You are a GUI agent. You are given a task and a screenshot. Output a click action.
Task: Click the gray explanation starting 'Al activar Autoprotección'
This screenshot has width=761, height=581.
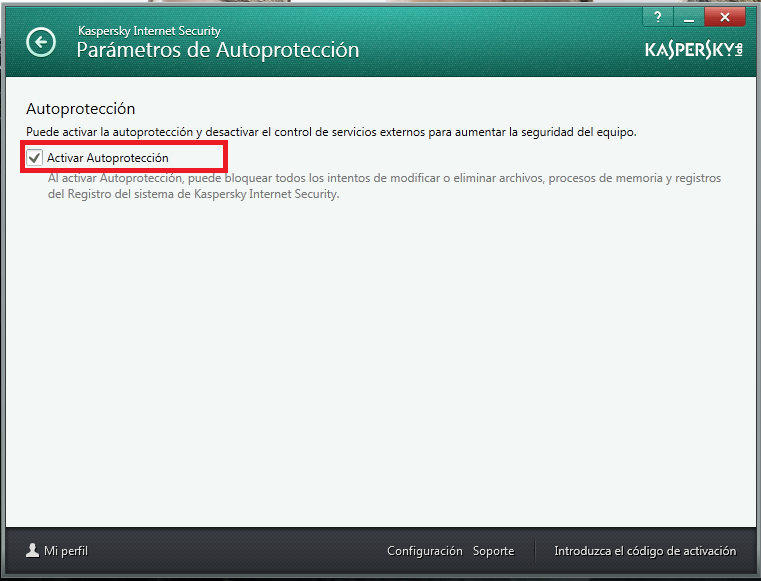[384, 186]
